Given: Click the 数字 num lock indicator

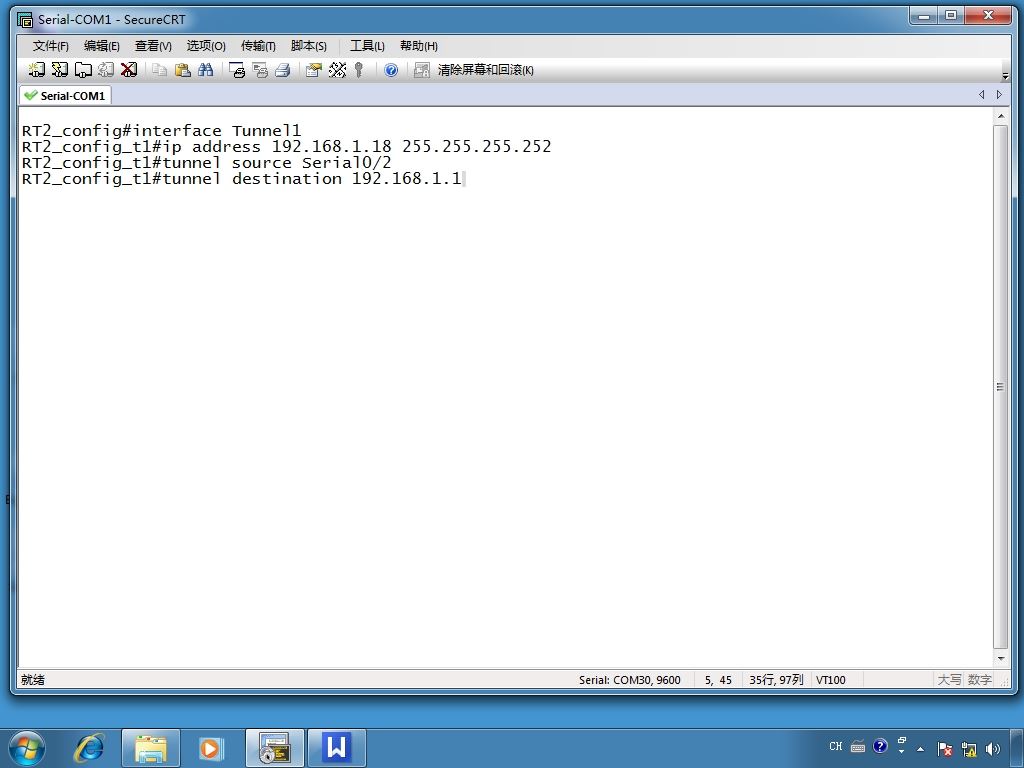Looking at the screenshot, I should point(980,680).
